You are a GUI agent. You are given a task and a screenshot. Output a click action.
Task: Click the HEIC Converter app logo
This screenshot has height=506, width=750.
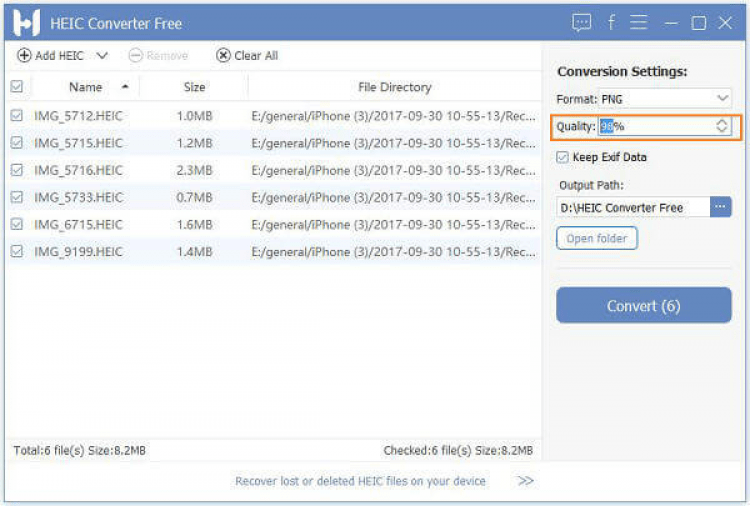(27, 23)
